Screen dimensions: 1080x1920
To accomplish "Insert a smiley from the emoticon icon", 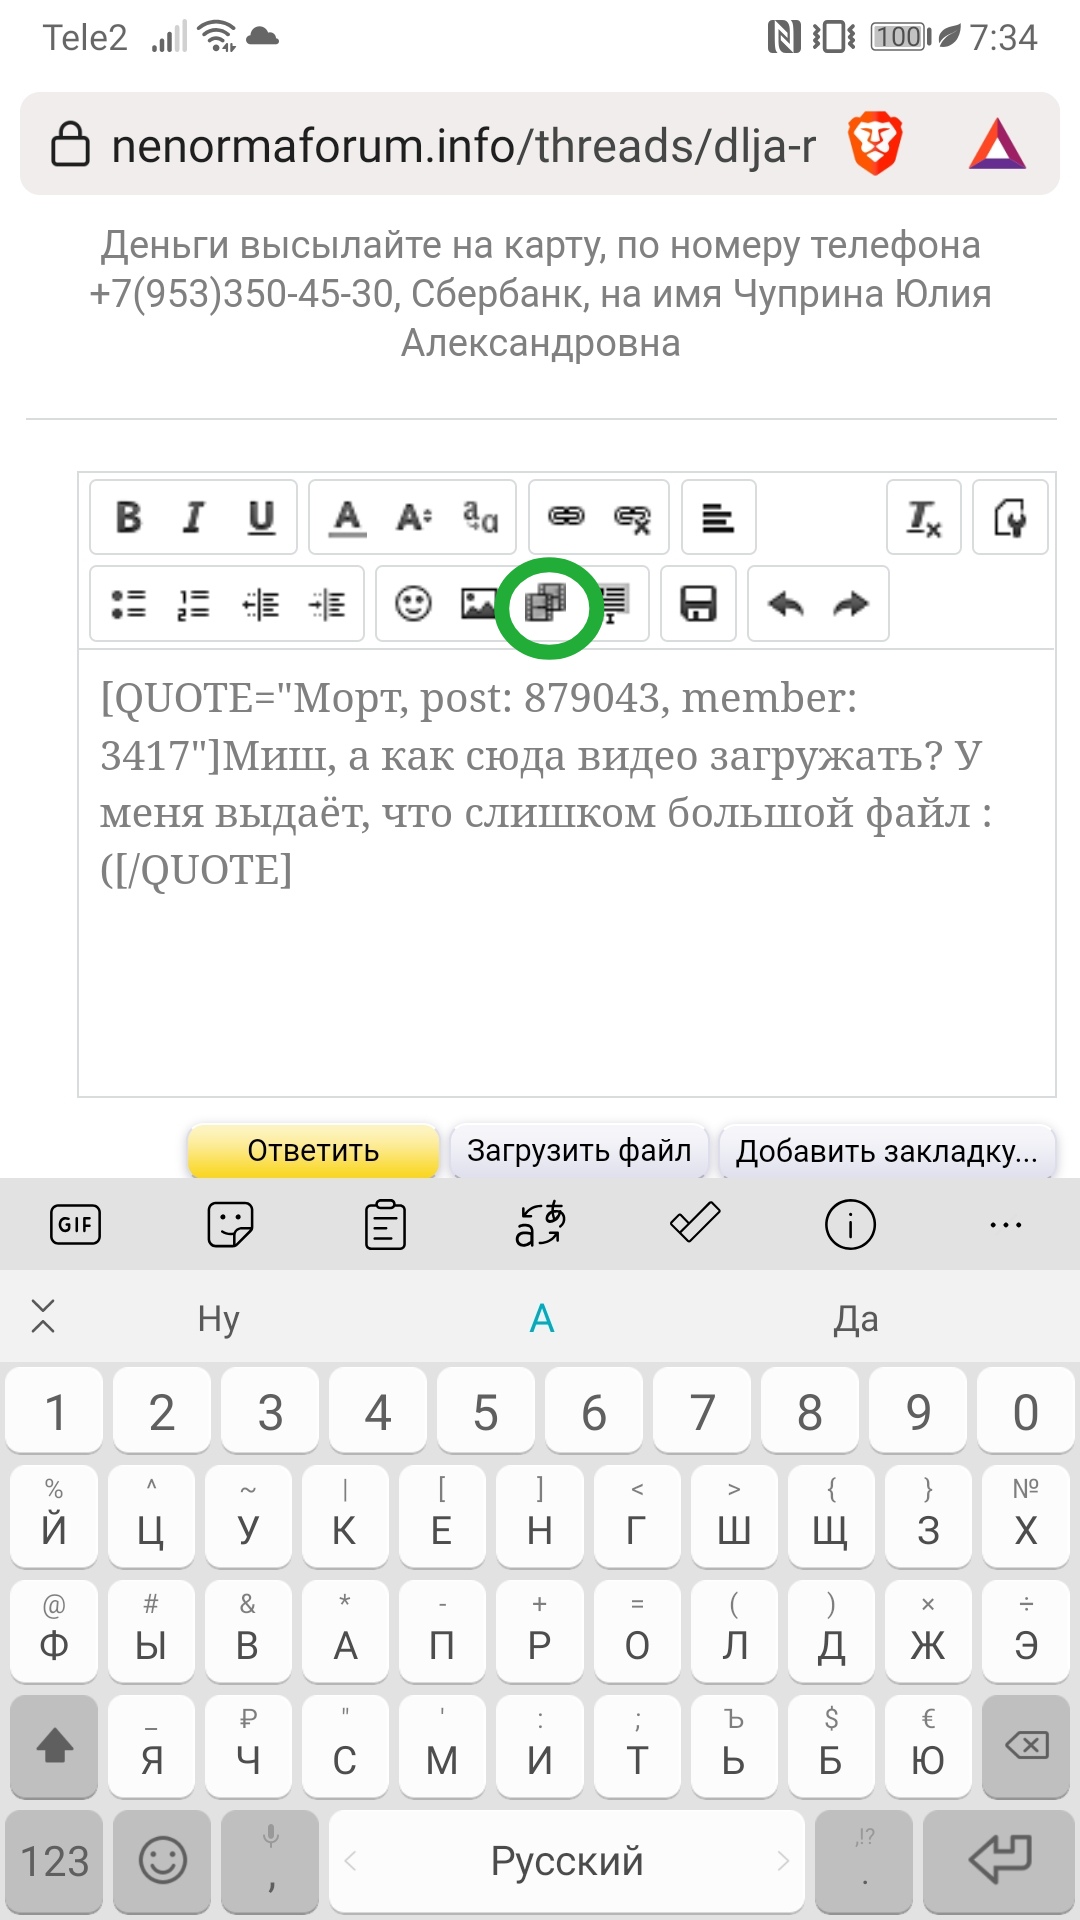I will tap(413, 604).
